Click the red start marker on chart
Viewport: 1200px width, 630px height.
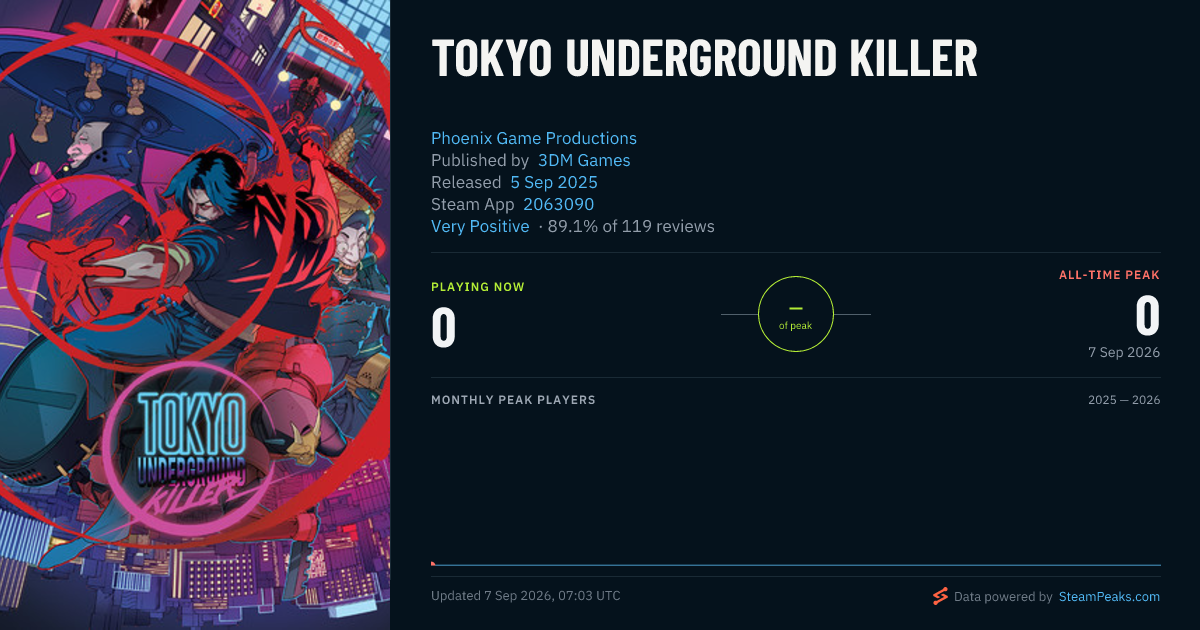[x=433, y=564]
